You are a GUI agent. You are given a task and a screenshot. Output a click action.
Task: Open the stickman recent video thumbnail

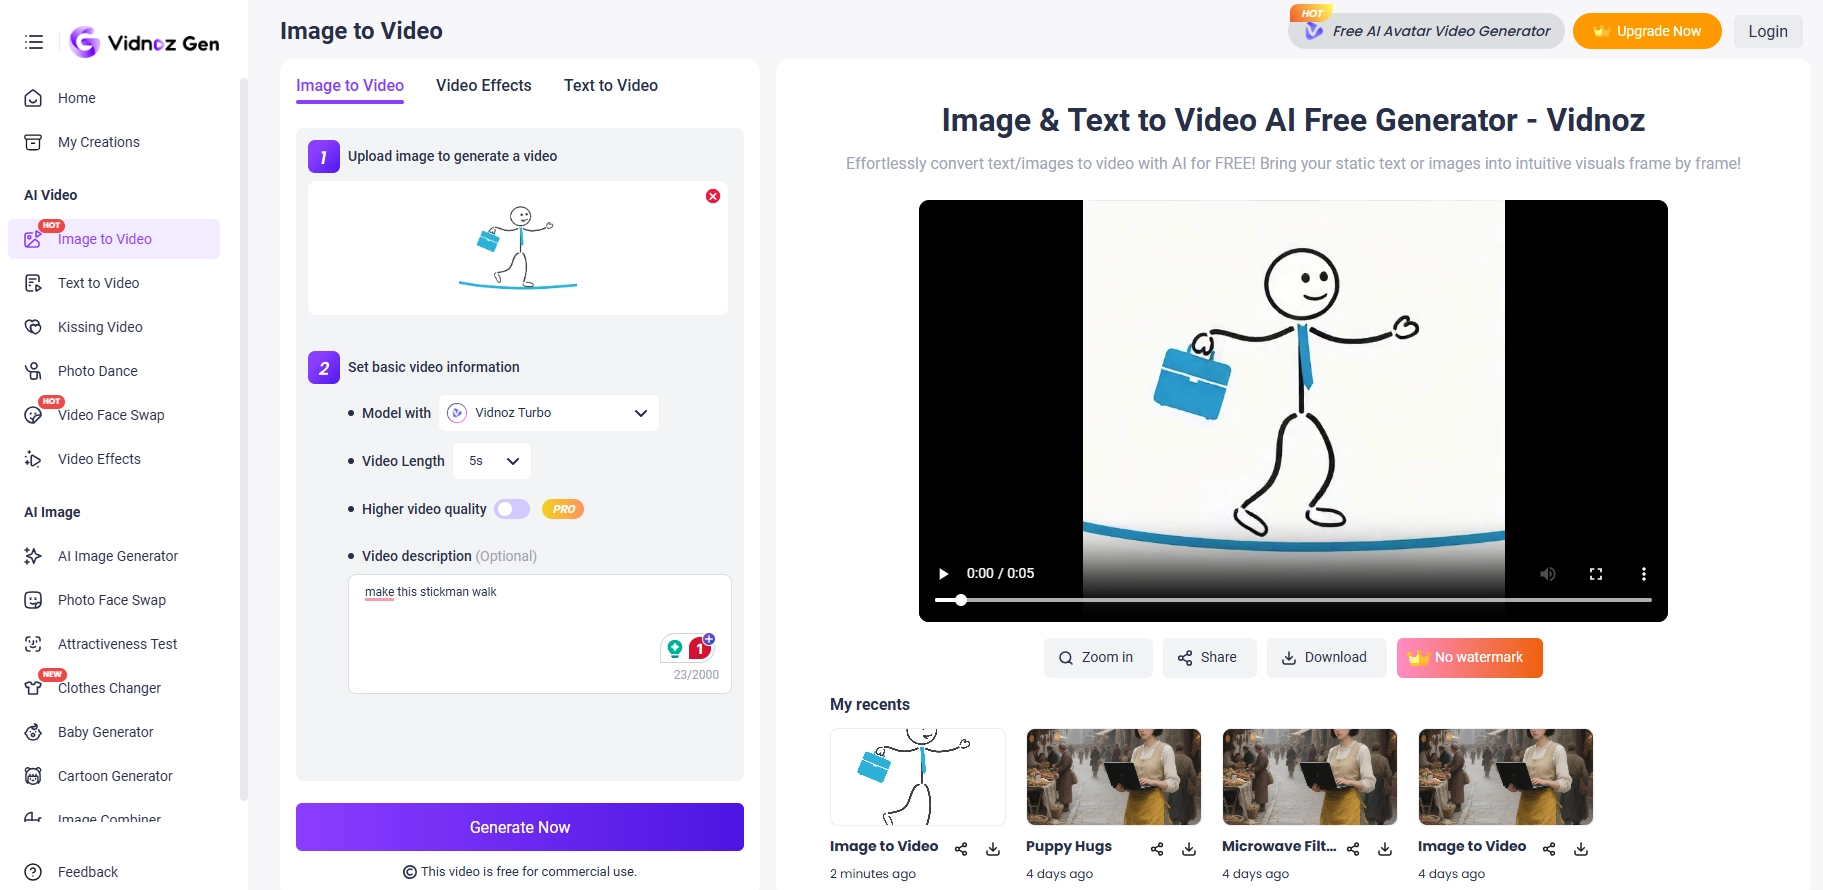pos(918,777)
